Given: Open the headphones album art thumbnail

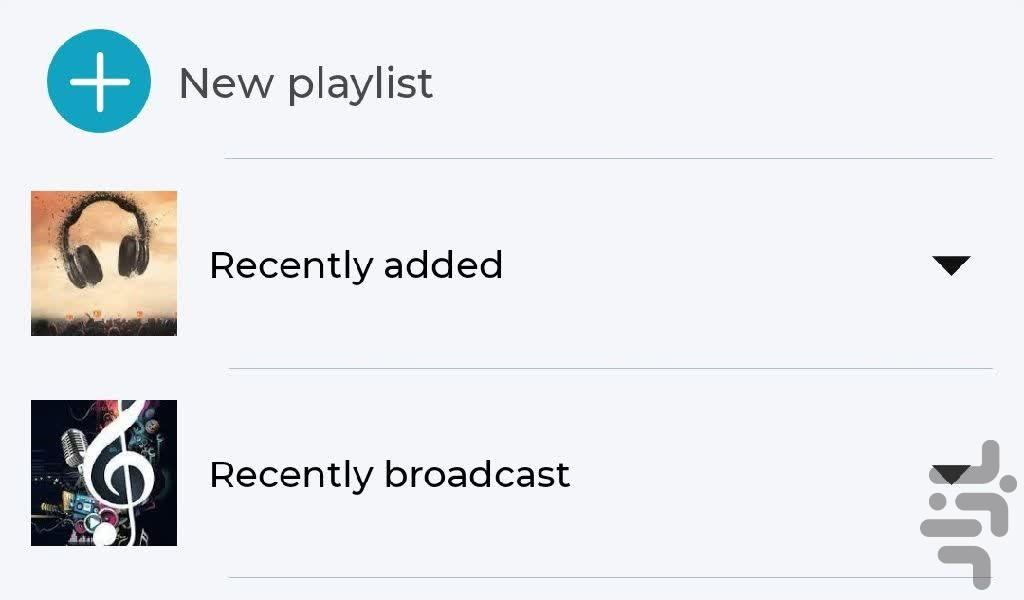Looking at the screenshot, I should (104, 263).
